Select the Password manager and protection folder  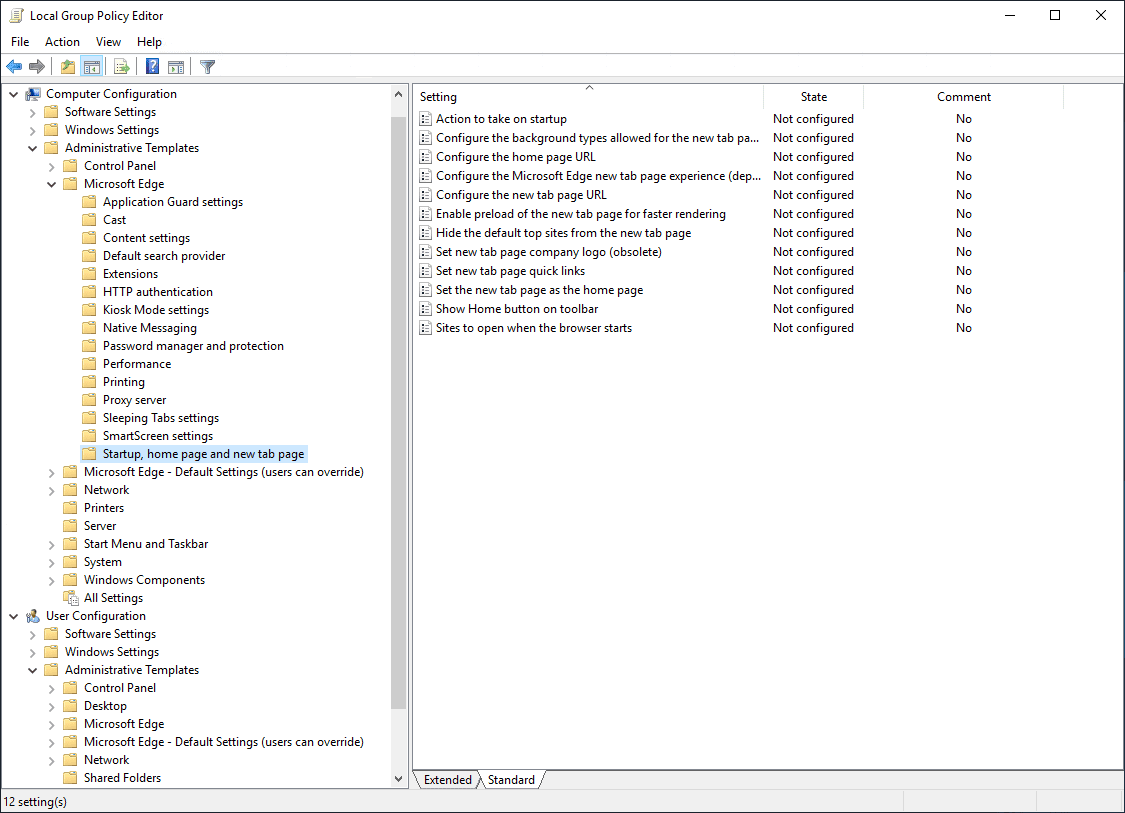(193, 346)
